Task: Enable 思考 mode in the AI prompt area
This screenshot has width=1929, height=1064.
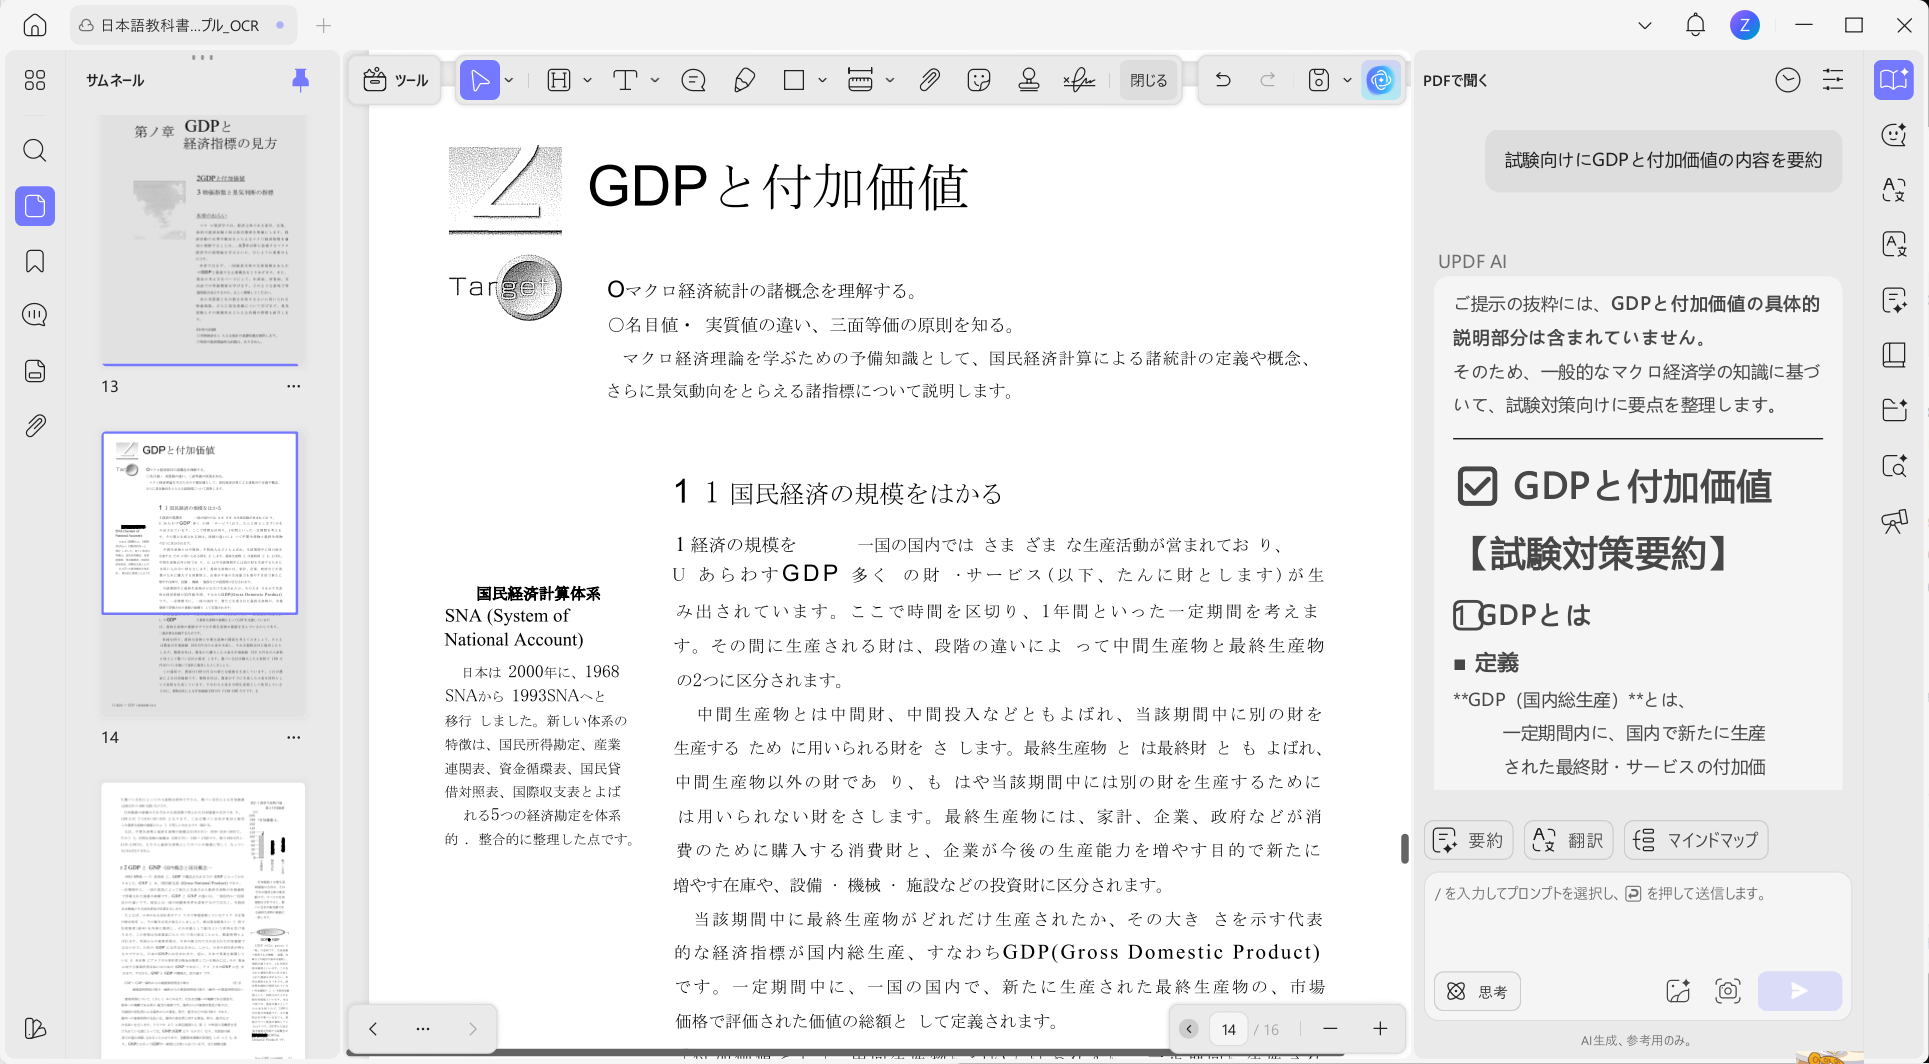Action: pyautogui.click(x=1476, y=991)
